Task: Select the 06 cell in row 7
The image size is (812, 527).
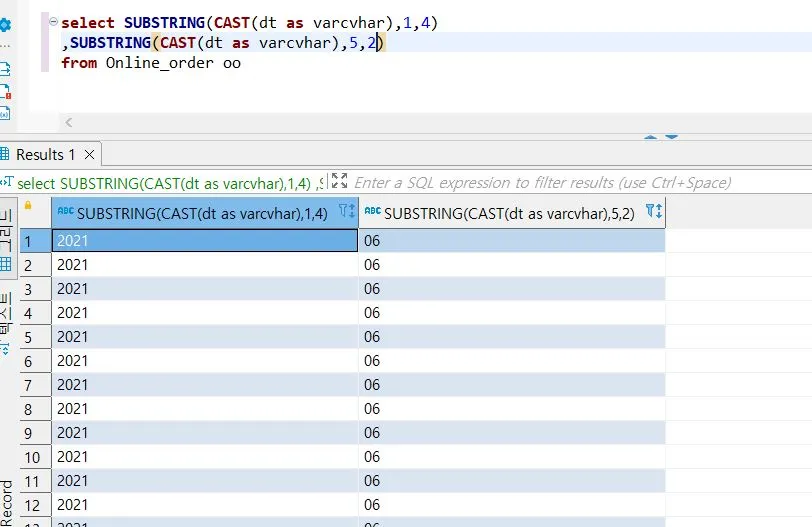Action: 512,385
